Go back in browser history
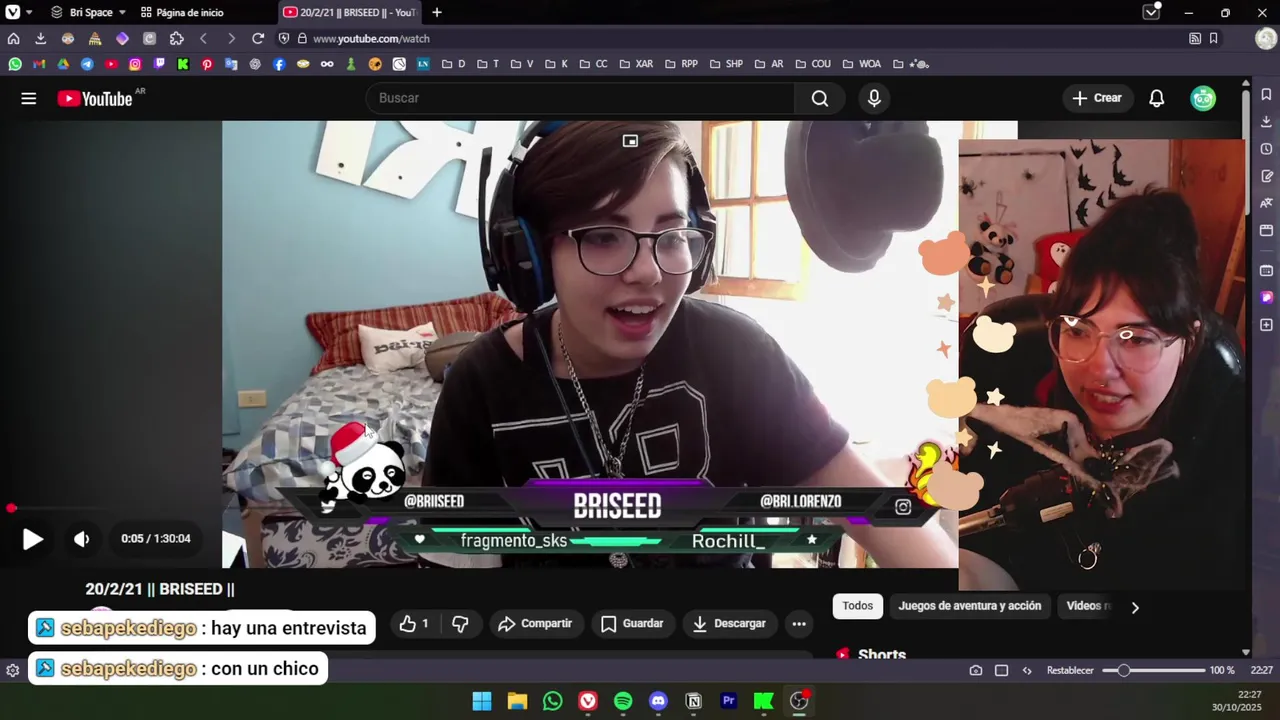Viewport: 1280px width, 720px height. point(204,38)
